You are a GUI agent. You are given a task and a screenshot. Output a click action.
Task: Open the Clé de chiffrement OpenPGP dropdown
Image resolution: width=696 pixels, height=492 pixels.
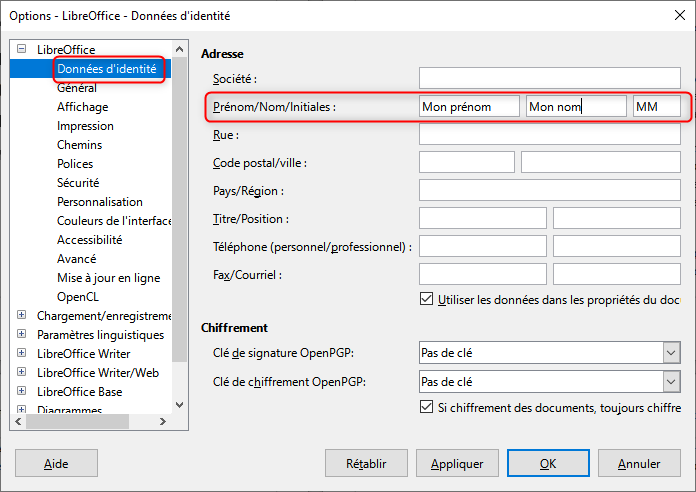pos(670,381)
